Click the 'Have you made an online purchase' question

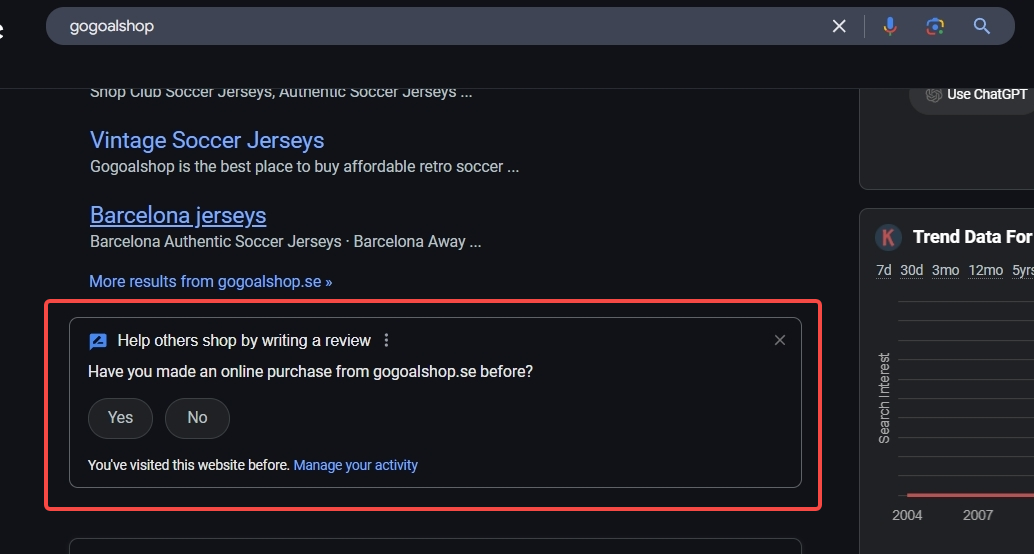(310, 372)
